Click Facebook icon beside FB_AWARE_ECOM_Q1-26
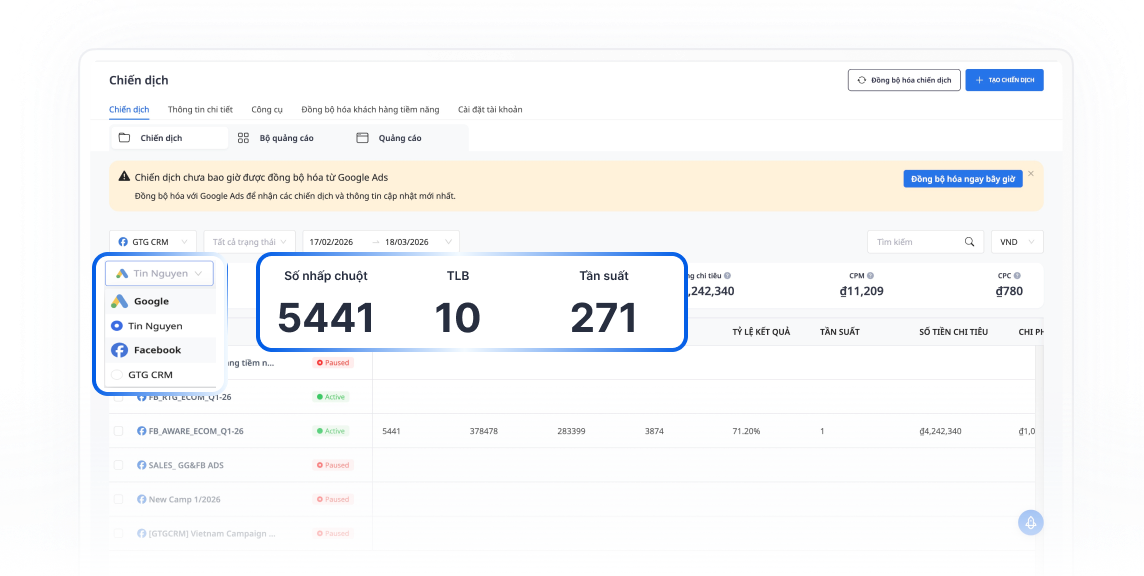Viewport: 1144px width, 576px height. [x=142, y=431]
